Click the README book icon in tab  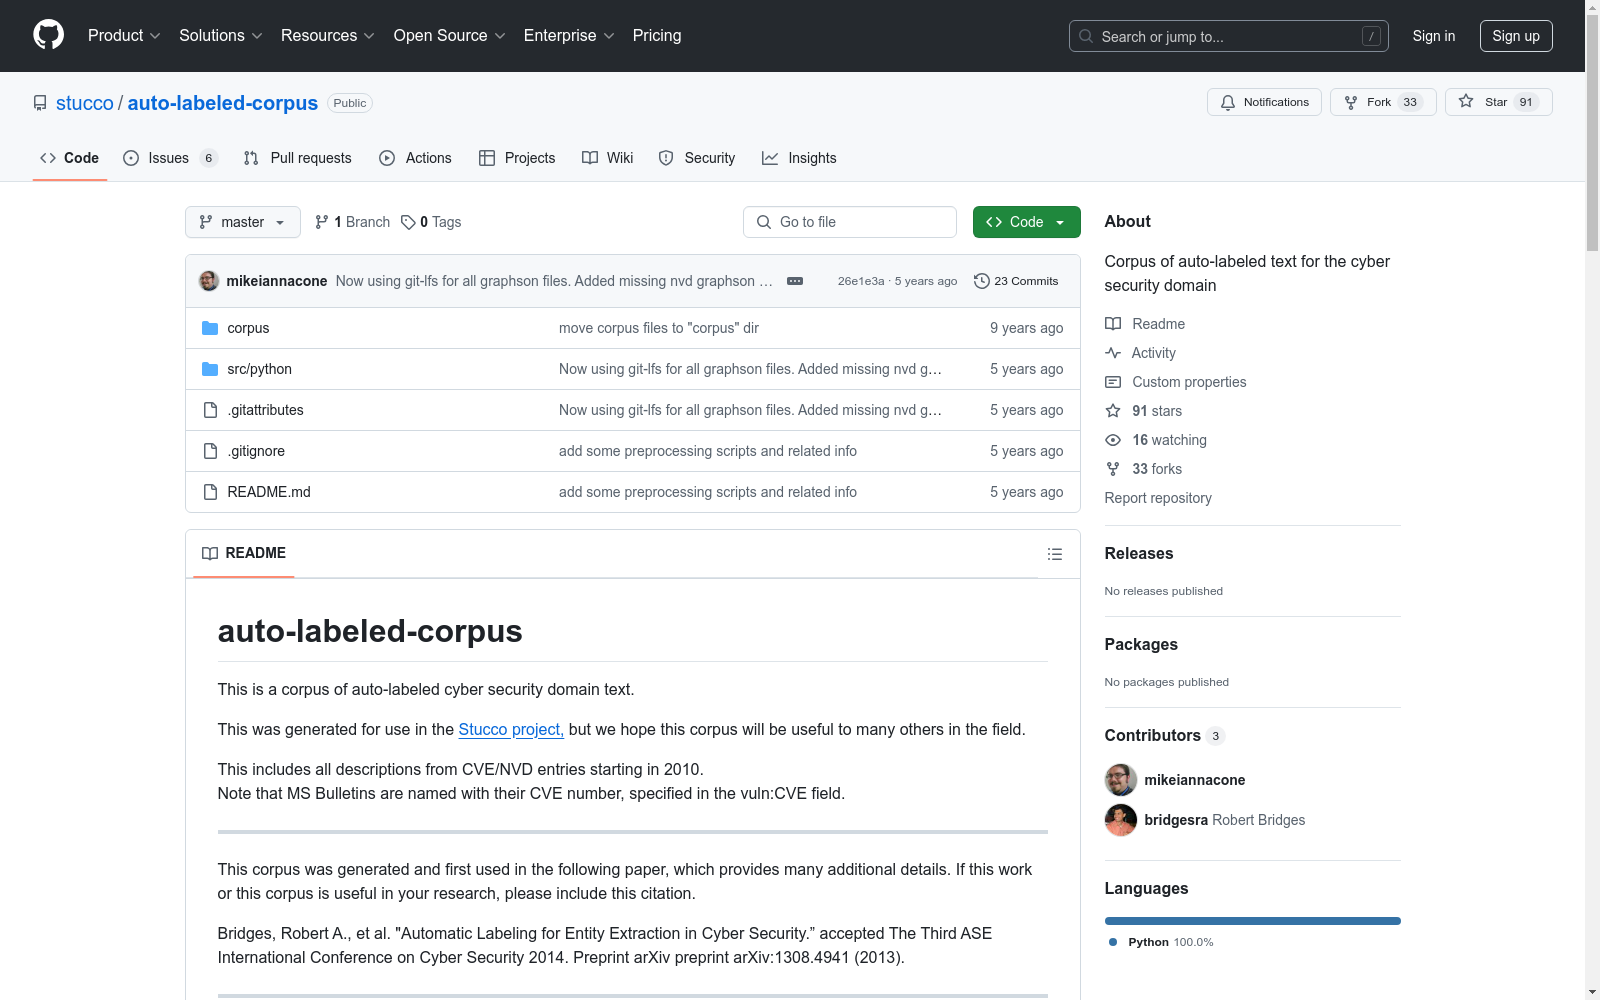pyautogui.click(x=210, y=553)
